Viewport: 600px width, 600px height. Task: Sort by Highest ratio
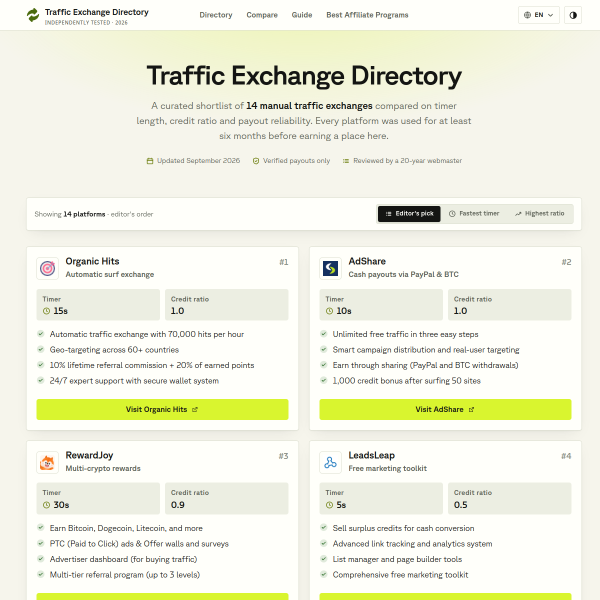(x=540, y=214)
